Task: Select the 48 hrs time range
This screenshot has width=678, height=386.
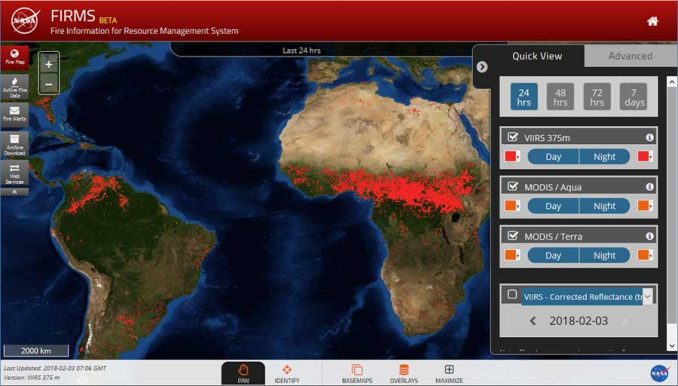Action: click(560, 97)
